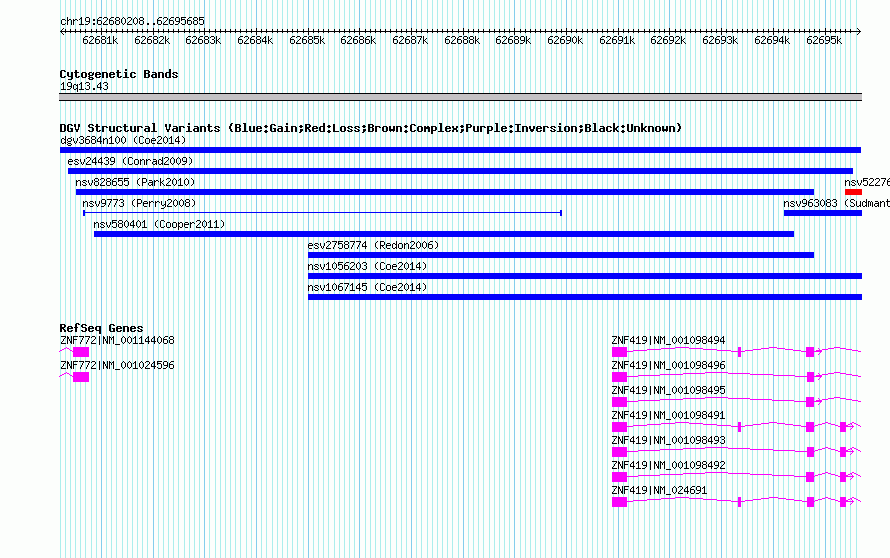Open nsv1067145 (Coe2014) variant label

click(367, 287)
